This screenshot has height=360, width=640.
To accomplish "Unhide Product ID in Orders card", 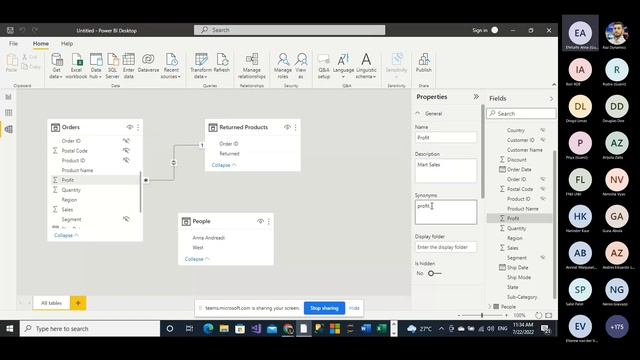I will click(x=127, y=160).
